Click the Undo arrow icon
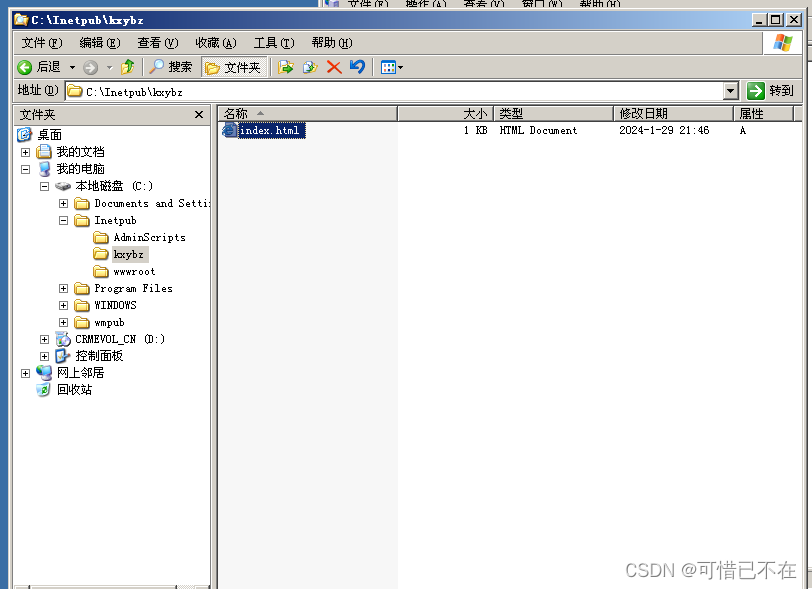Viewport: 812px width, 589px height. 357,67
